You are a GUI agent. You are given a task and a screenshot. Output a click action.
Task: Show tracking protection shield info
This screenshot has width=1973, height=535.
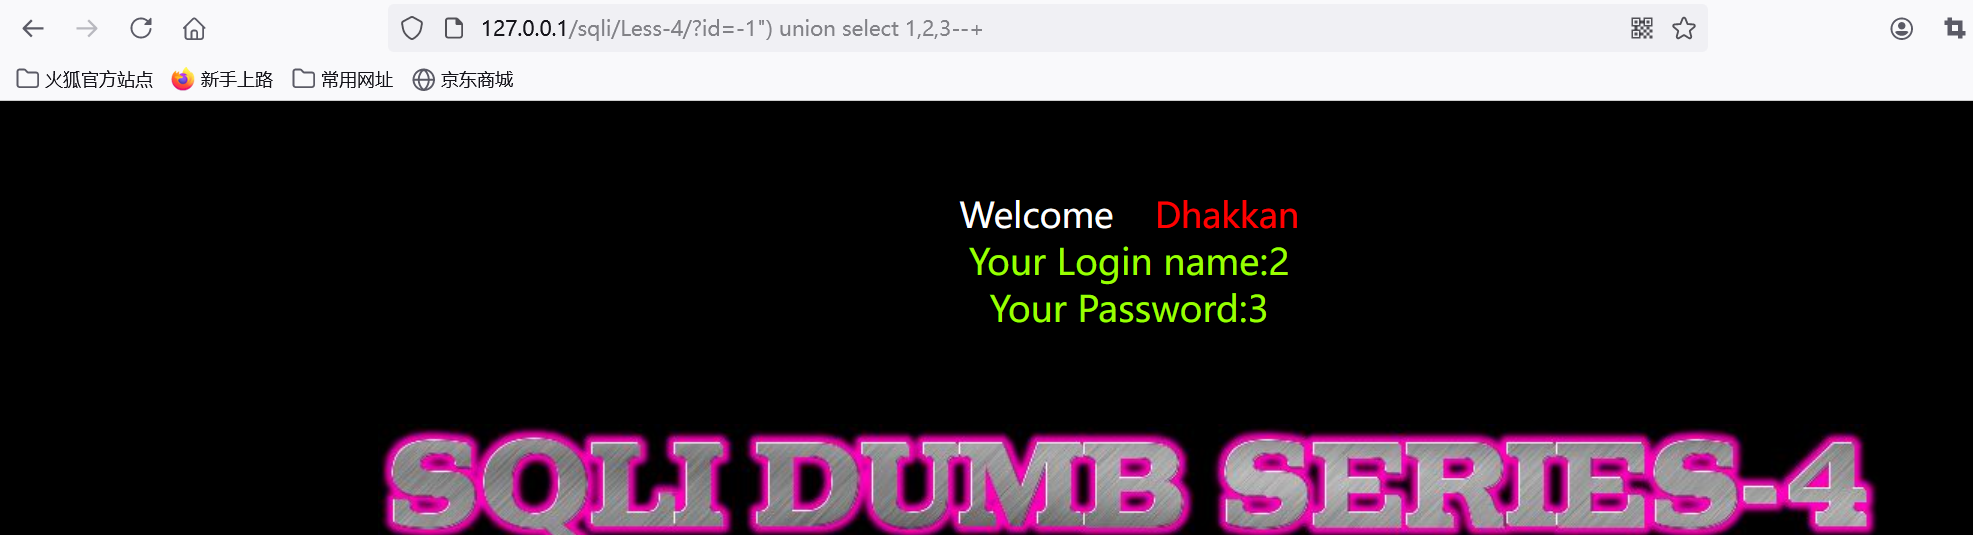click(412, 28)
